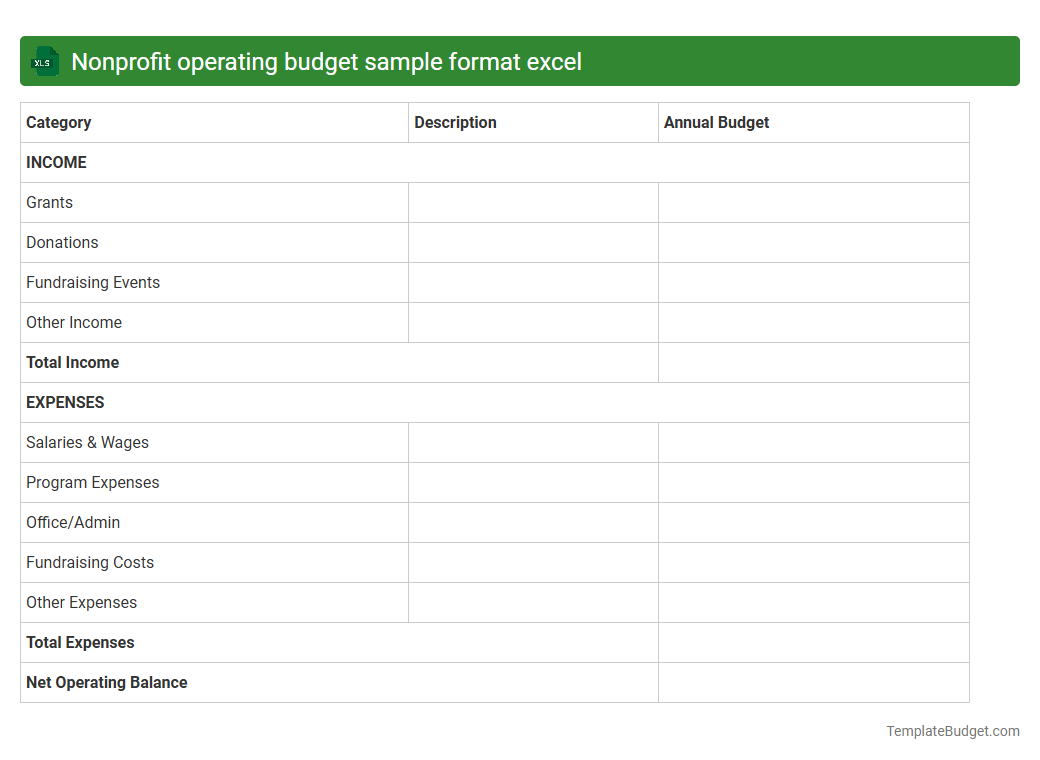The height and width of the screenshot is (760, 1040).
Task: Click the green XLS file icon
Action: (44, 61)
